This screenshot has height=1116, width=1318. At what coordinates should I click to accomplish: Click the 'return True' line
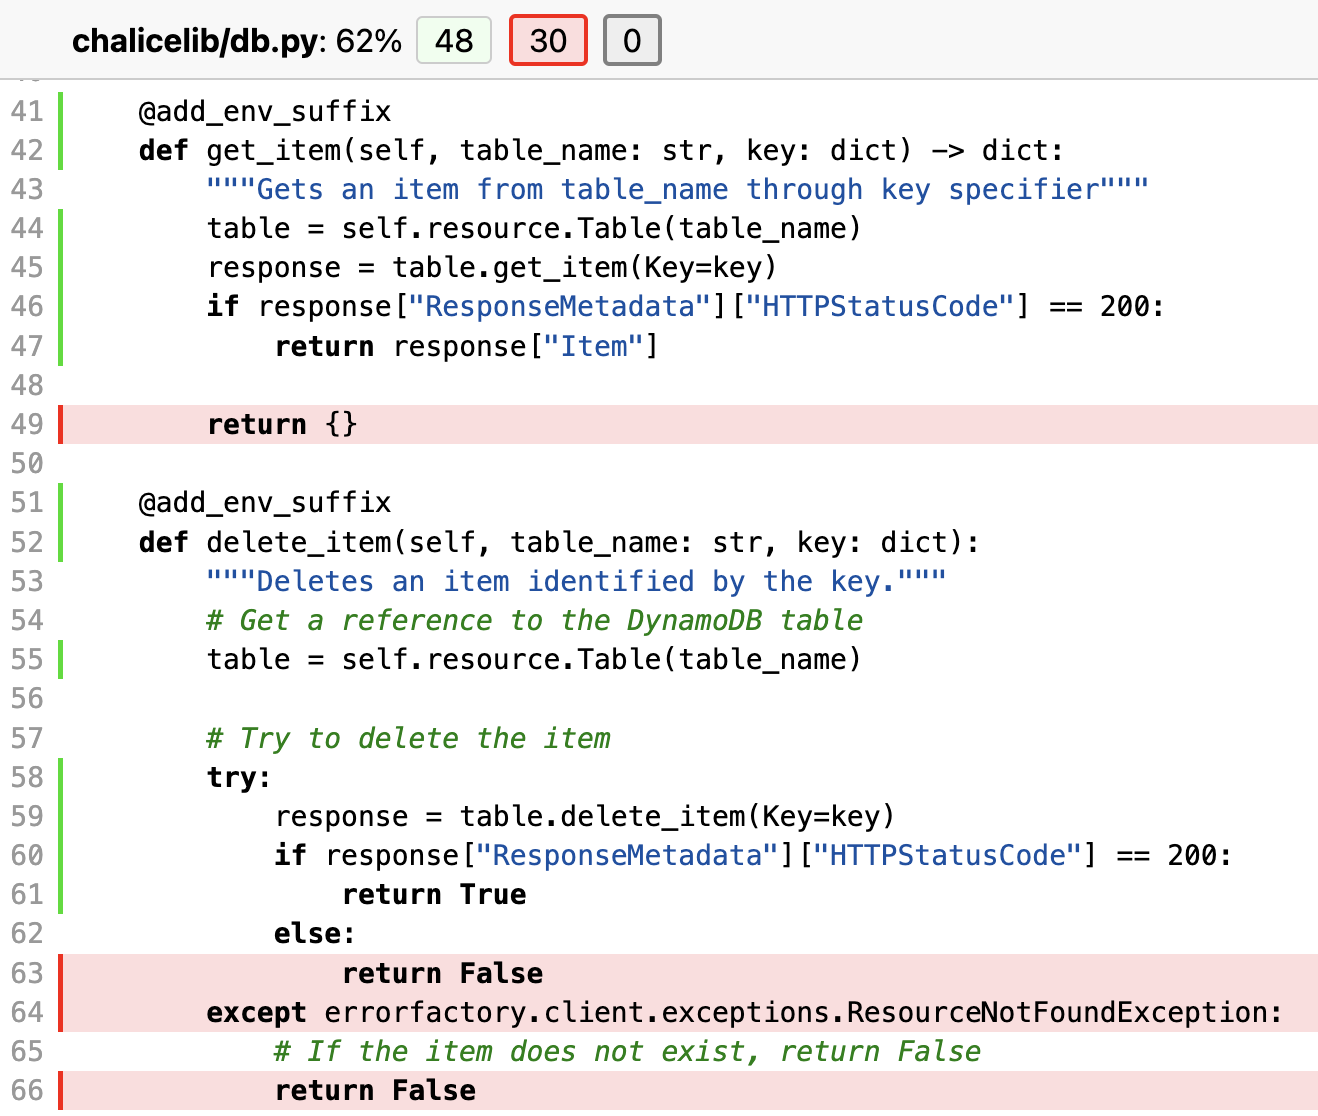[x=434, y=894]
